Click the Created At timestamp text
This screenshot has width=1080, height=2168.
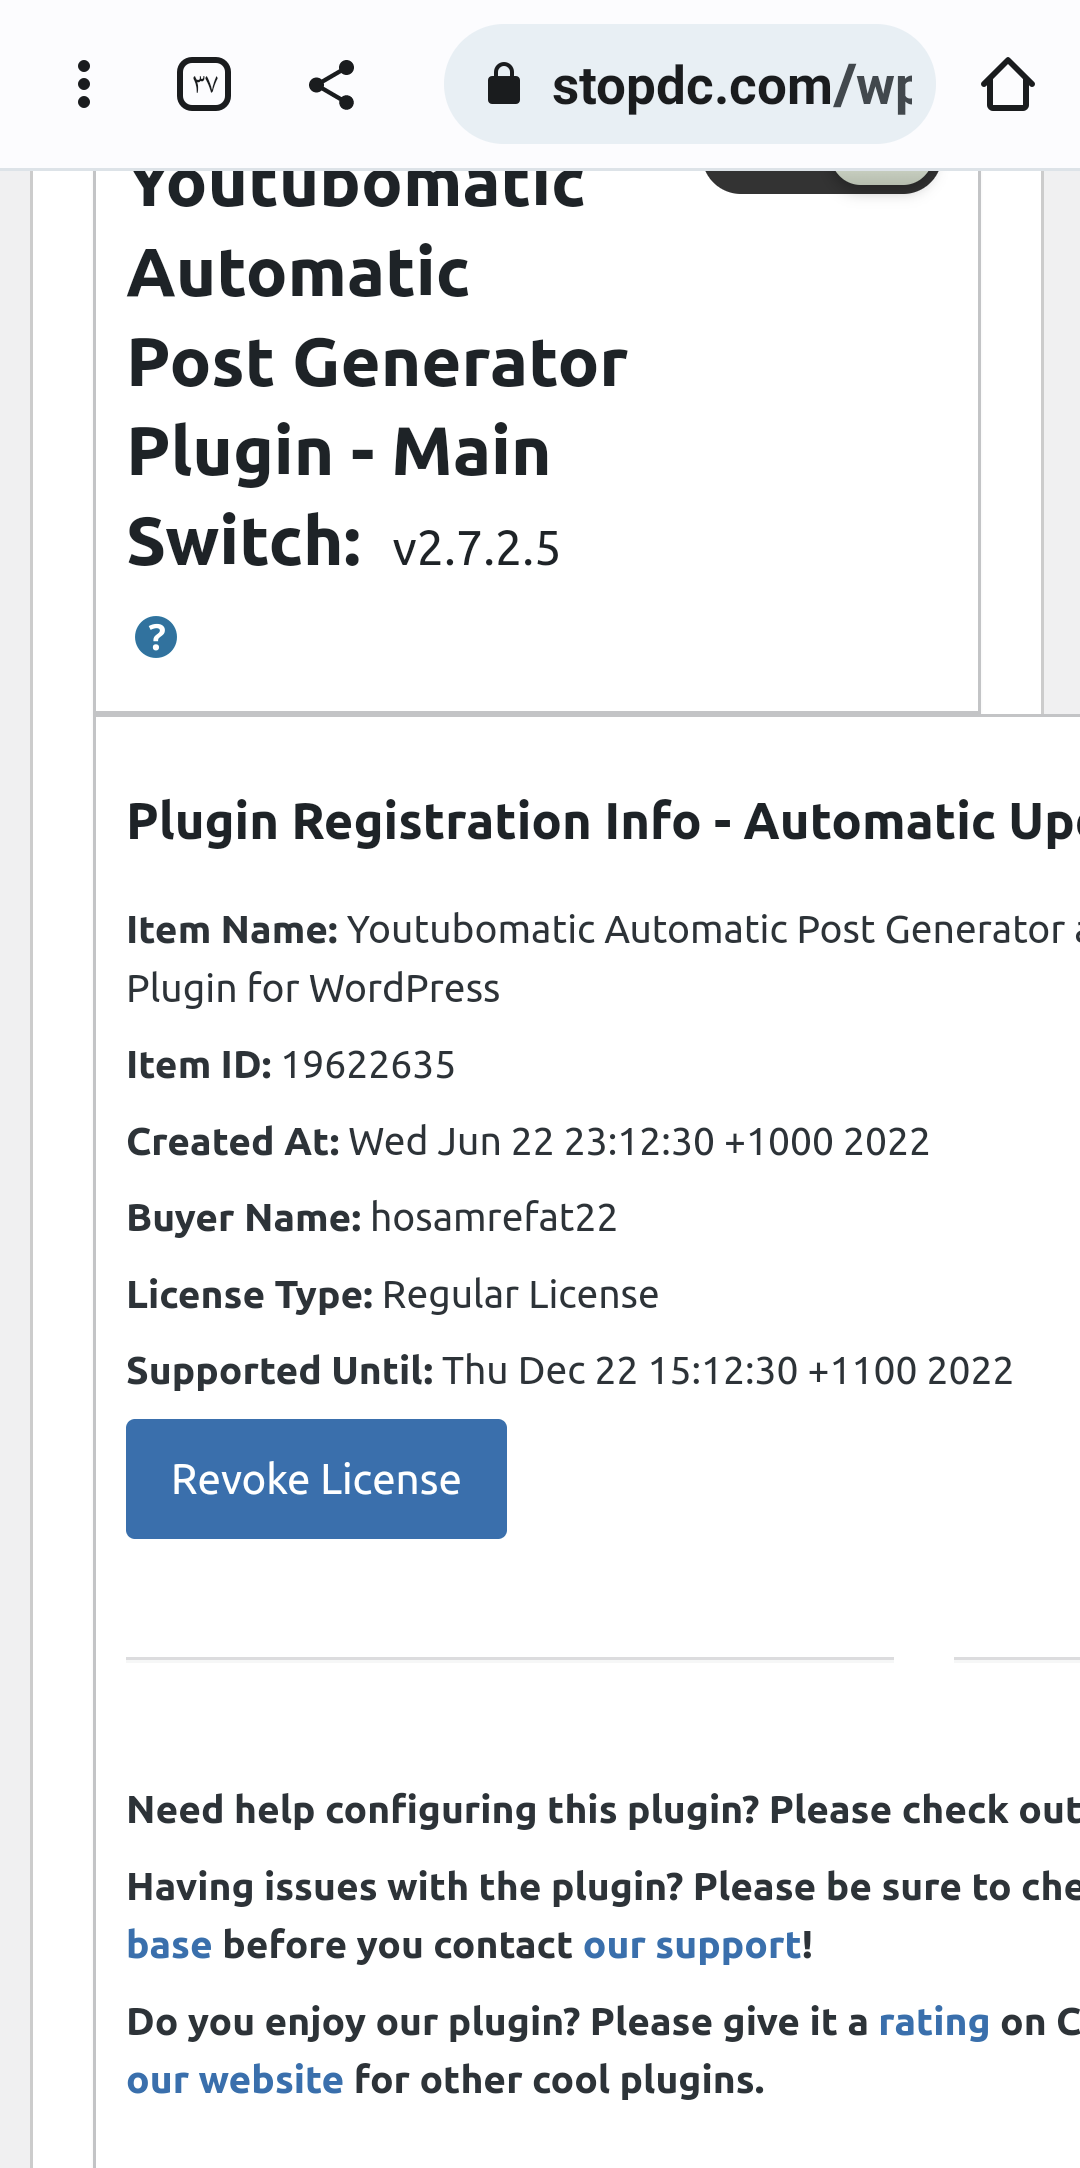[639, 1142]
